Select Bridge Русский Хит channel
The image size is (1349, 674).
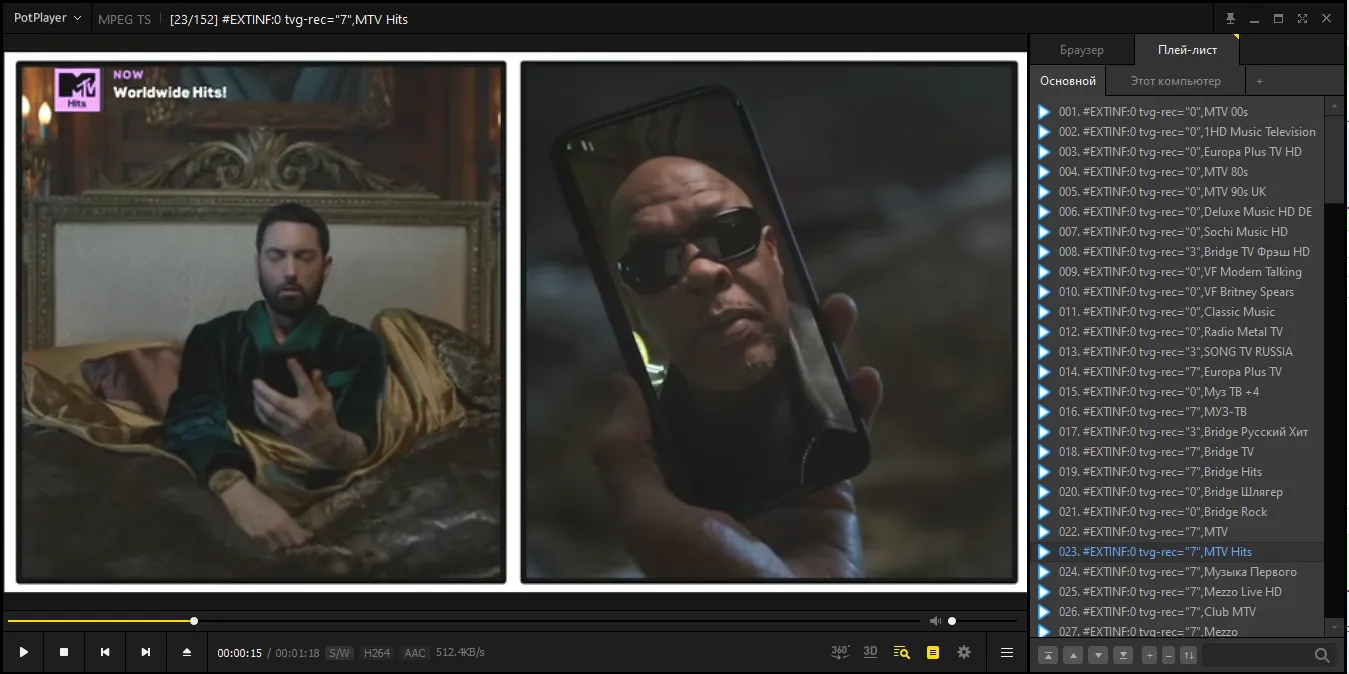1177,432
